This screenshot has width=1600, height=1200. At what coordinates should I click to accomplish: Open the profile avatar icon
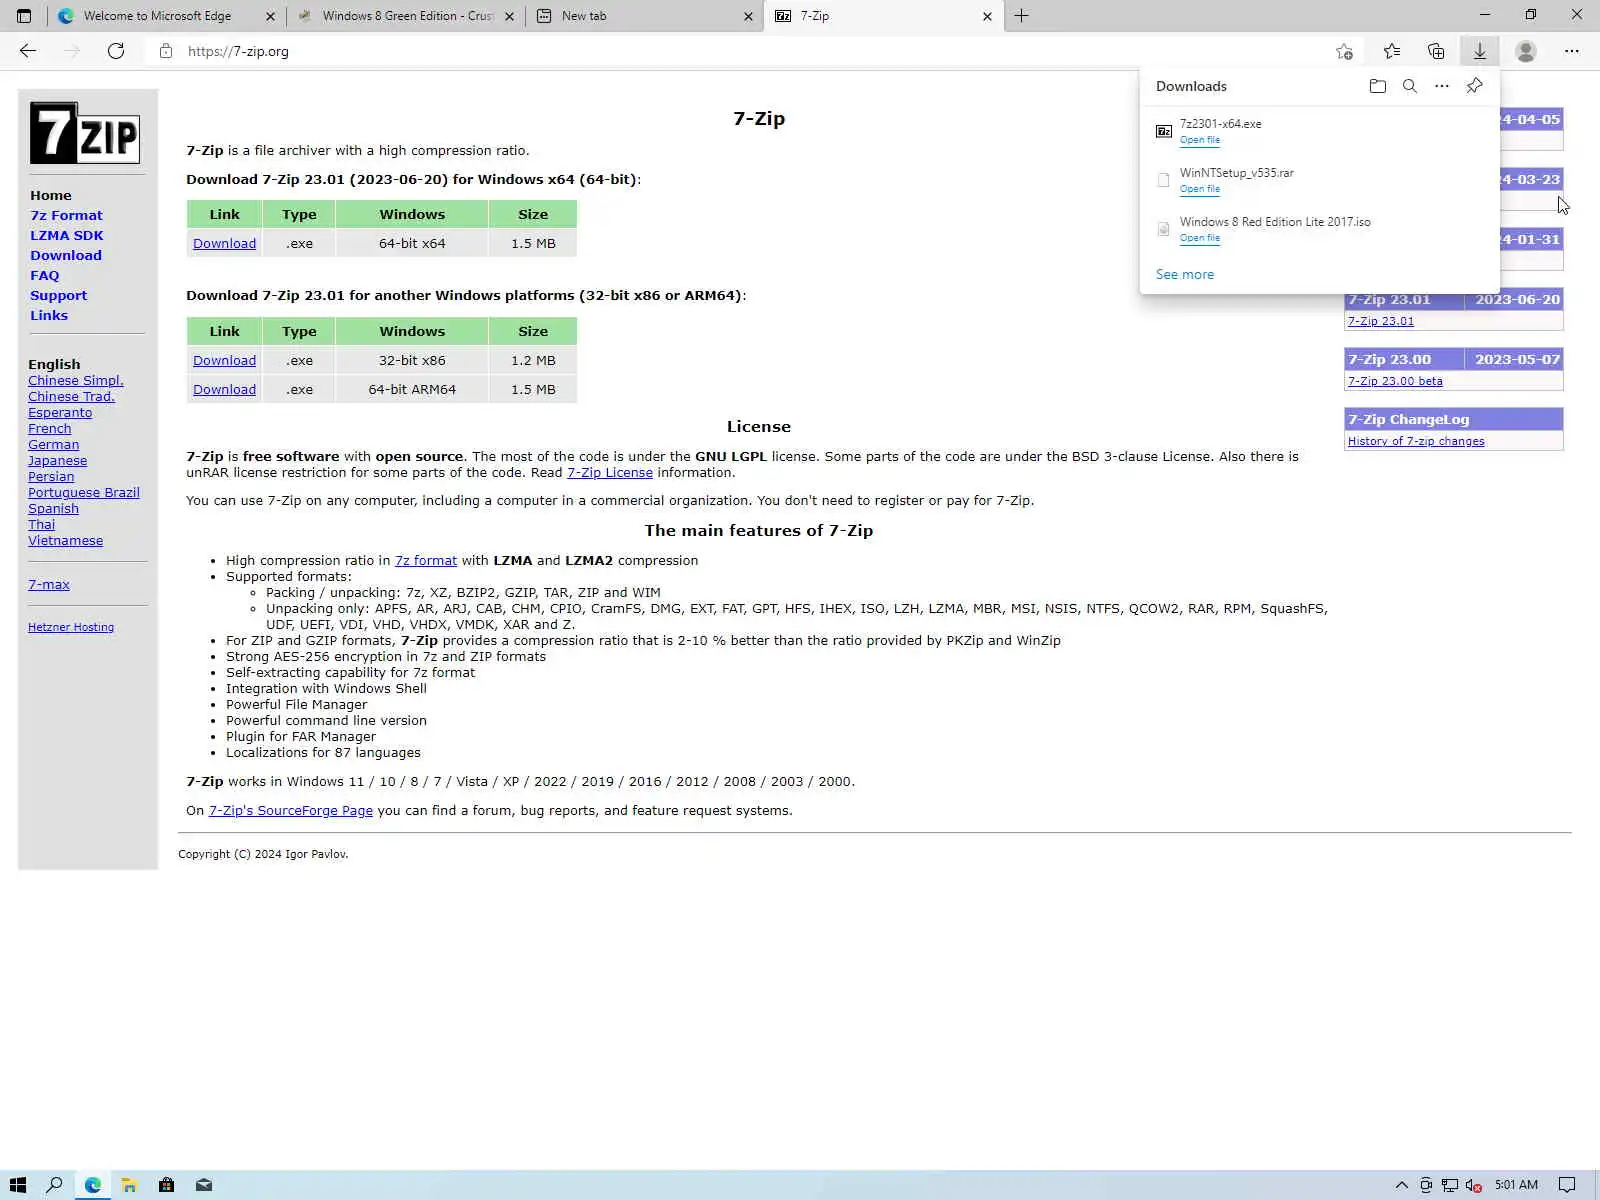pyautogui.click(x=1526, y=51)
